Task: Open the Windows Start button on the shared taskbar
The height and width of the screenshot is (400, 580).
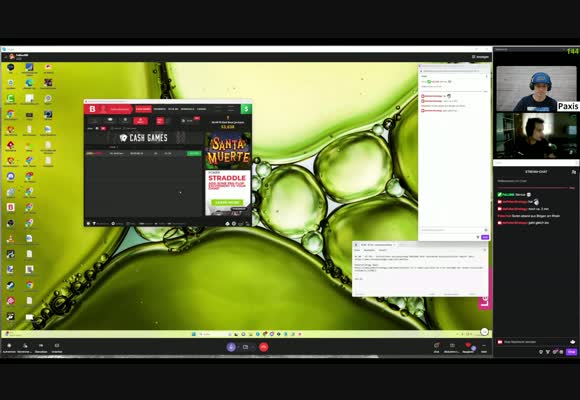Action: [193, 334]
